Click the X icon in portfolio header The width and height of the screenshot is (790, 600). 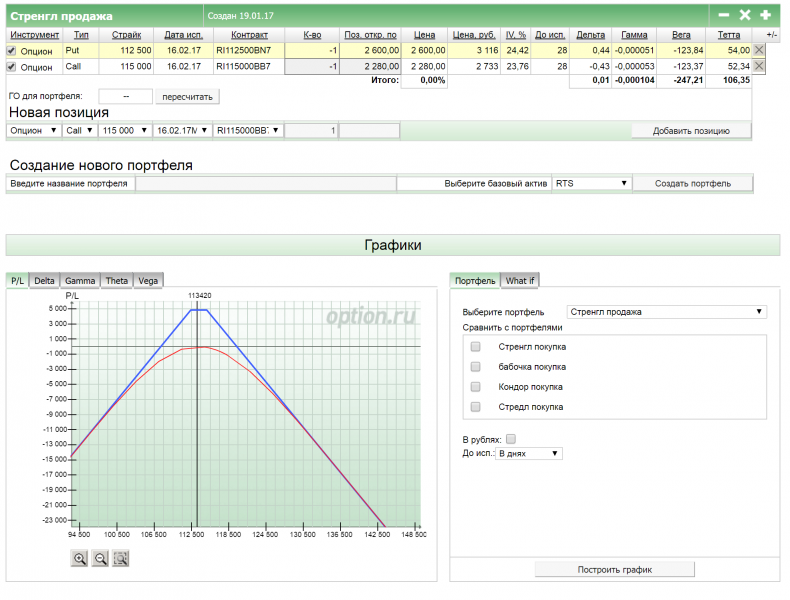click(744, 15)
